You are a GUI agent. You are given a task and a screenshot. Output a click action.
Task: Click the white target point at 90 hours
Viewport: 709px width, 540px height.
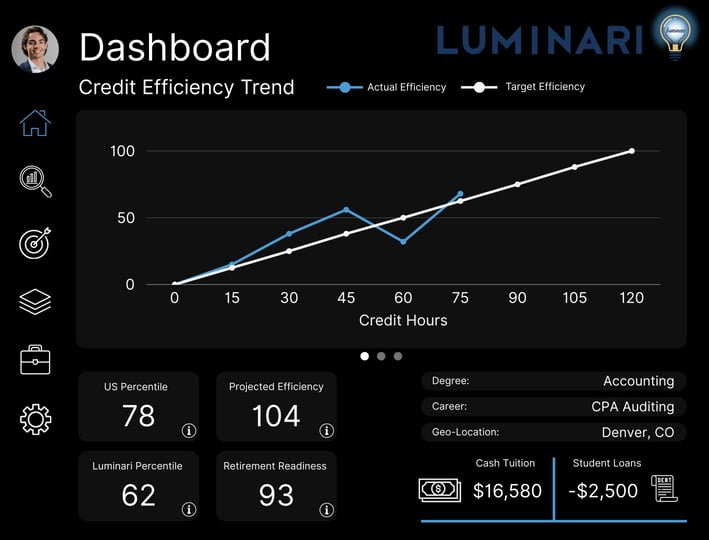click(517, 184)
